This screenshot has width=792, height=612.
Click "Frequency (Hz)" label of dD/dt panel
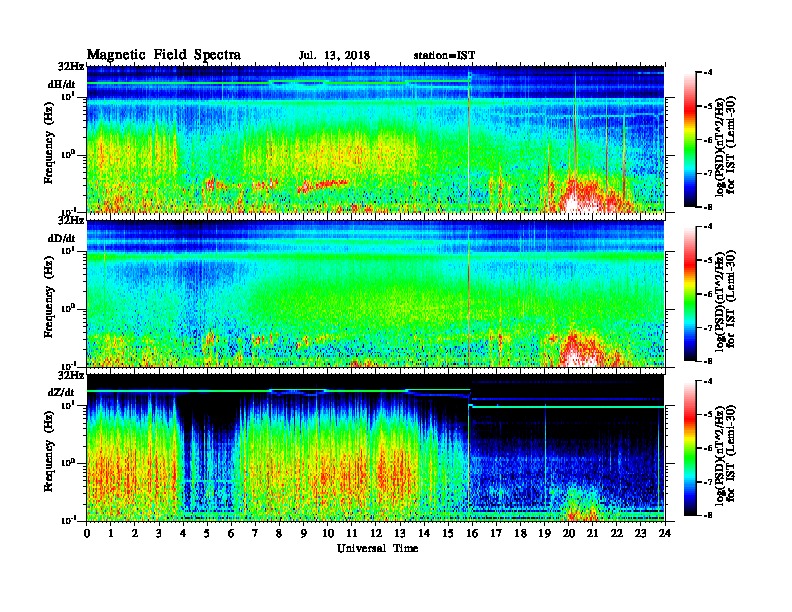pyautogui.click(x=48, y=297)
